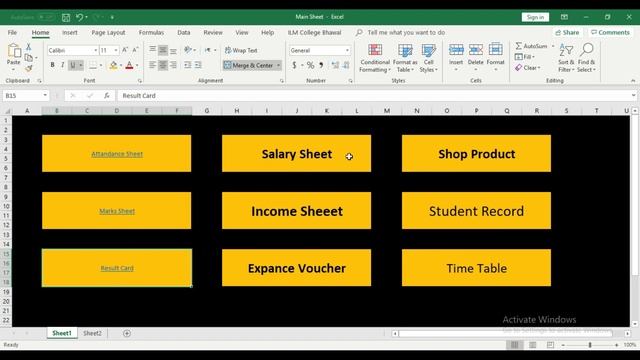
Task: Open the General number format dropdown
Action: tap(347, 50)
